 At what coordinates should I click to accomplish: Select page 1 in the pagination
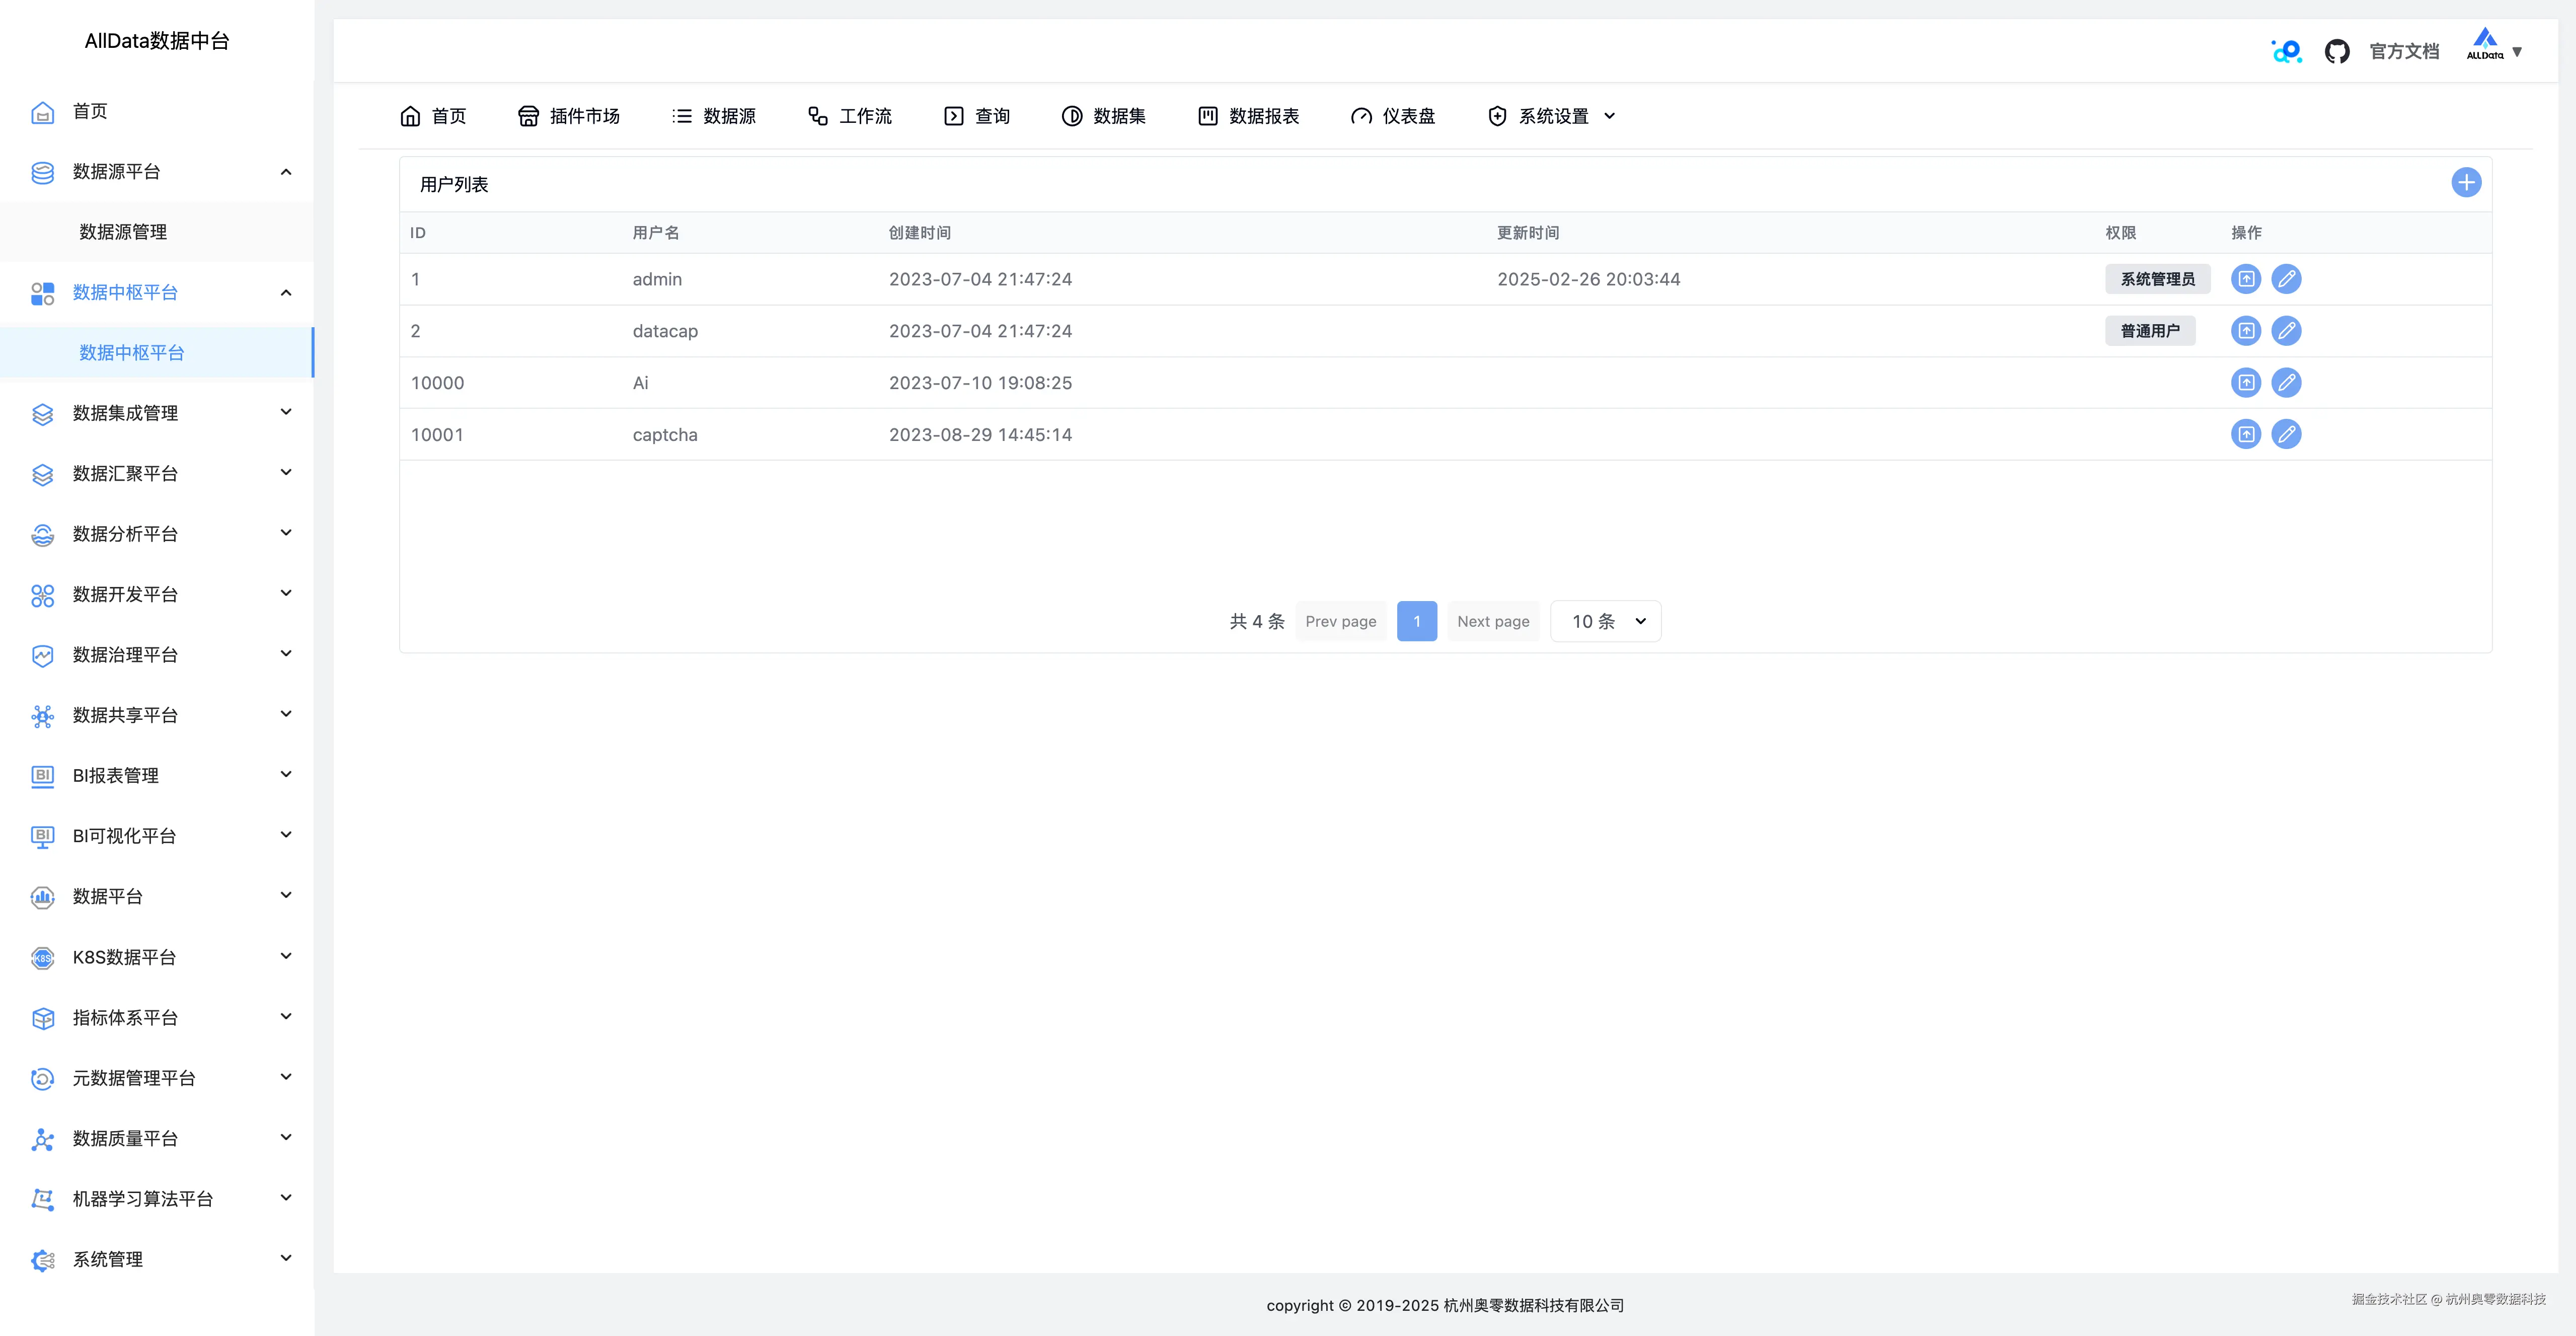[1417, 621]
